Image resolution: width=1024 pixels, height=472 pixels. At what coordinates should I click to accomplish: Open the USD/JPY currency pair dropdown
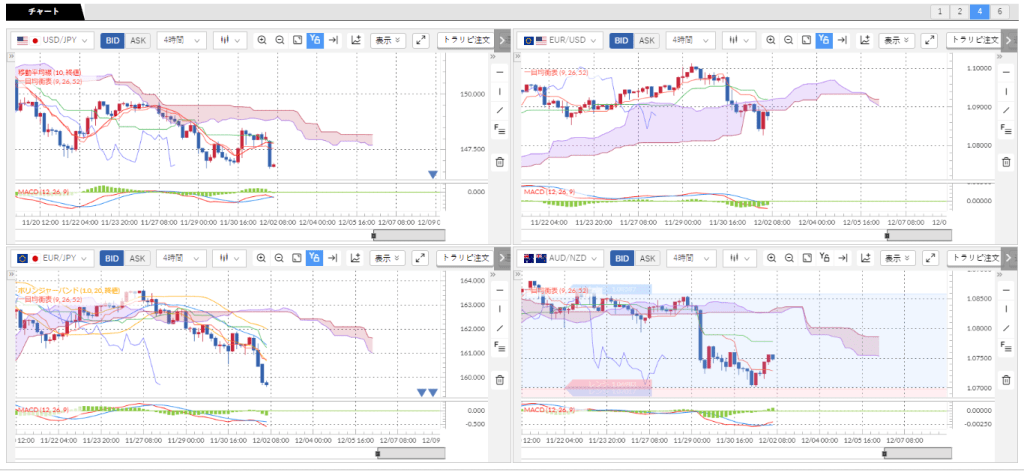tap(53, 40)
